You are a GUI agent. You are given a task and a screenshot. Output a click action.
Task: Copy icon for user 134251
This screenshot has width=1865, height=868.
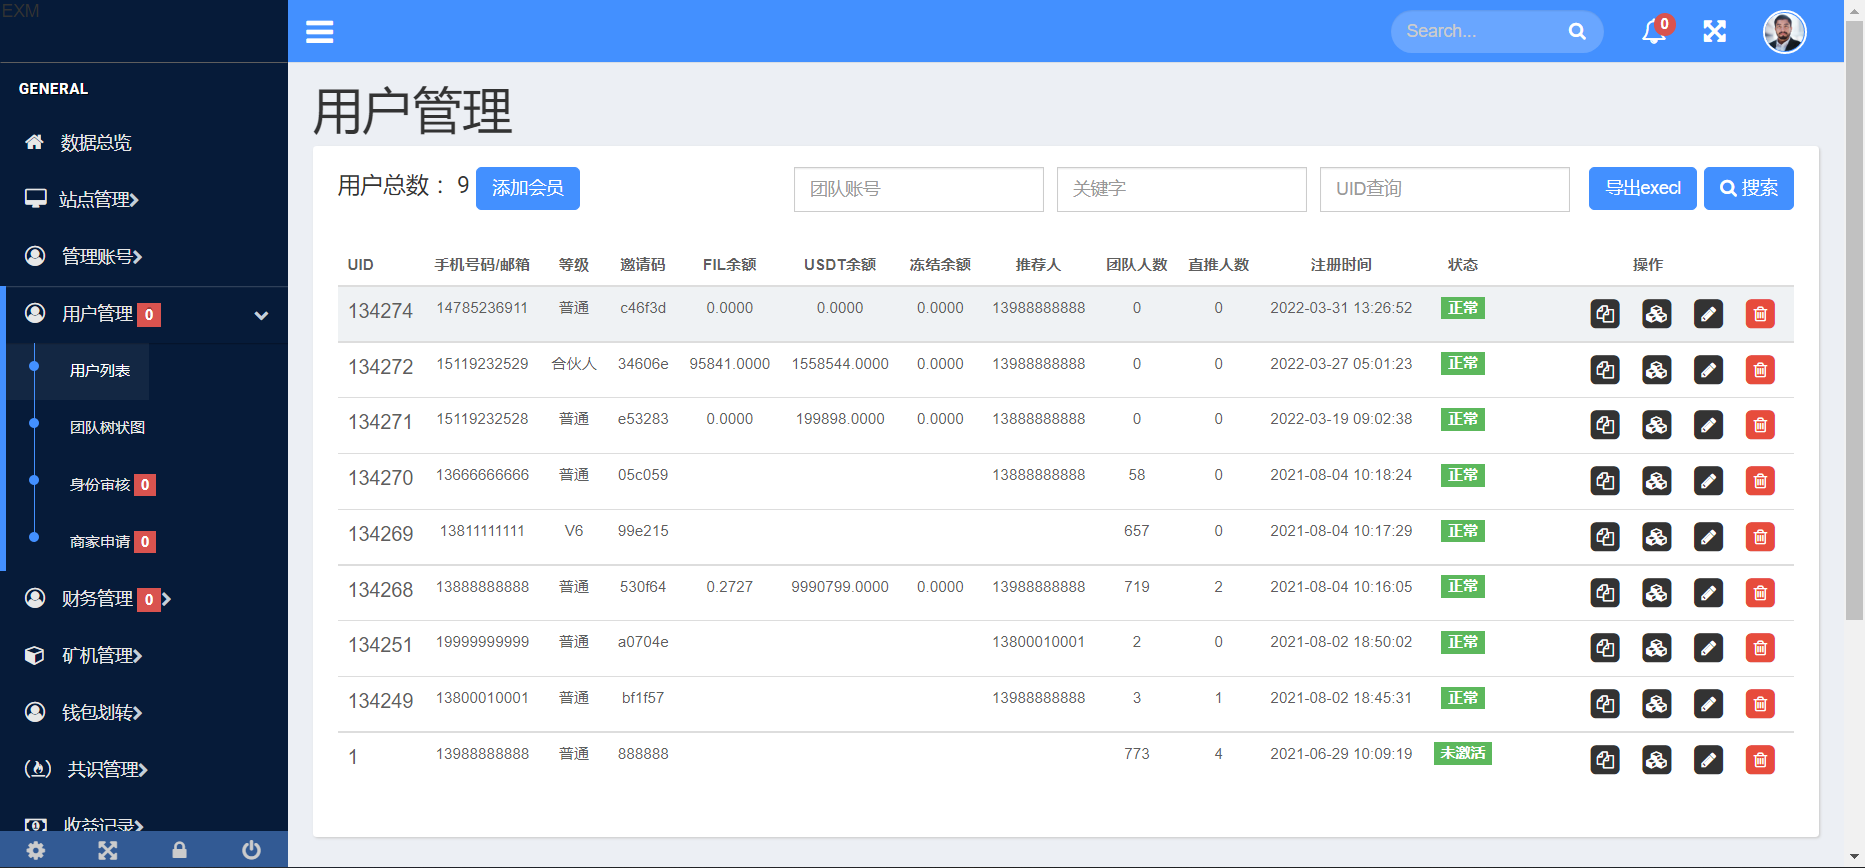pyautogui.click(x=1605, y=648)
